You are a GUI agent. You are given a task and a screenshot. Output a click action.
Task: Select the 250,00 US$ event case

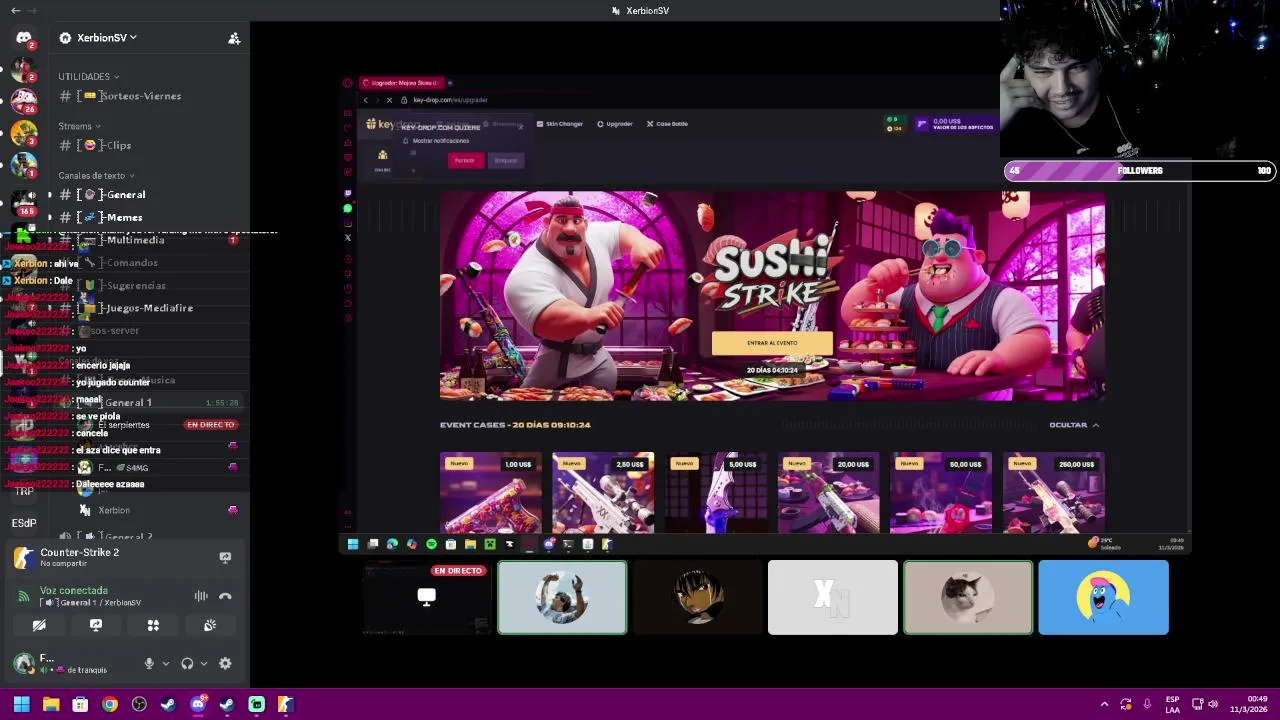[1053, 492]
